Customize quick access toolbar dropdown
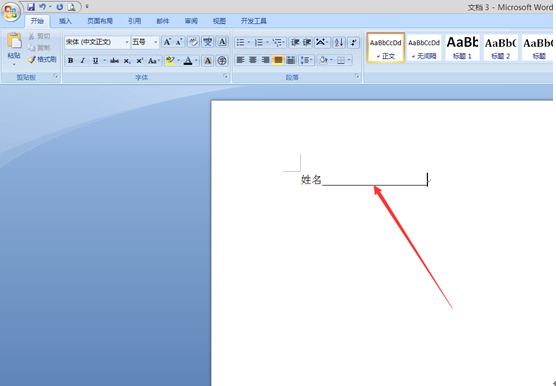The image size is (556, 386). 87,7
